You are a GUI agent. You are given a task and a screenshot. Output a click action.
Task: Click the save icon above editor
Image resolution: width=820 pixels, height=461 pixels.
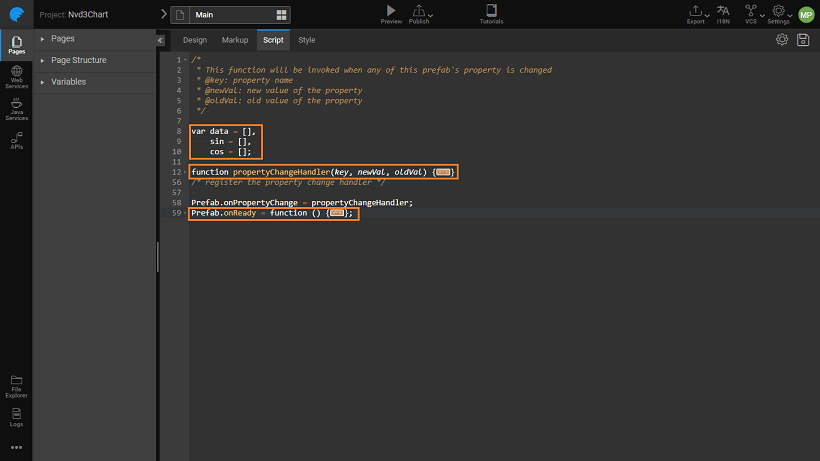click(x=803, y=40)
